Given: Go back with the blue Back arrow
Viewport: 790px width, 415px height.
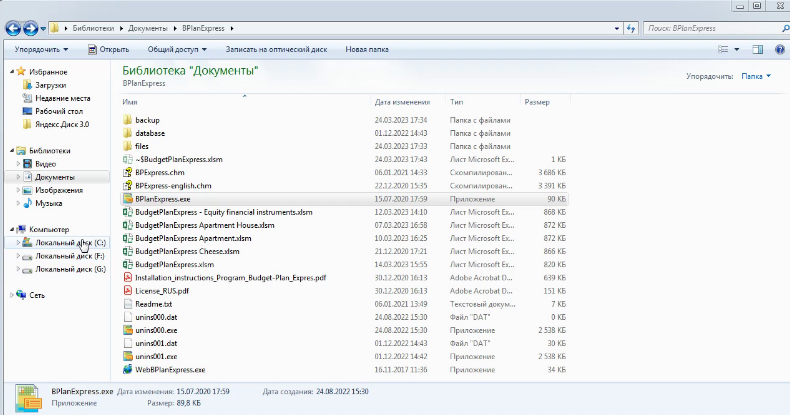Looking at the screenshot, I should (x=13, y=28).
